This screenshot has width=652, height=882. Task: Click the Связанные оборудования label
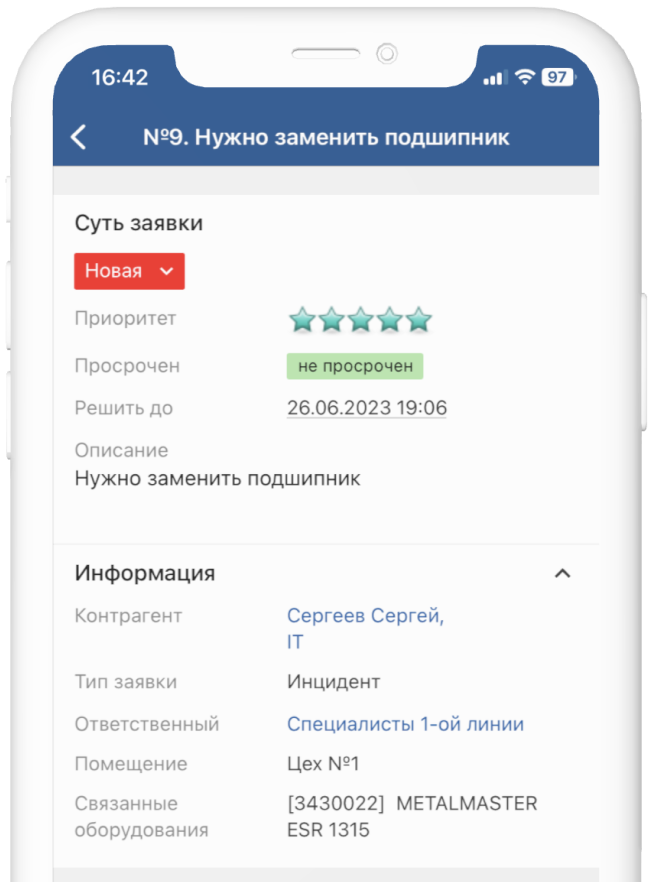(142, 817)
